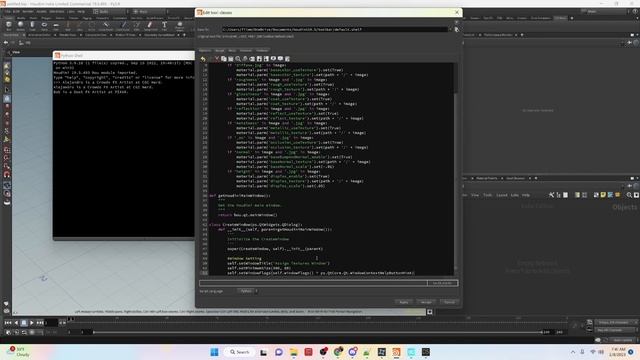Click the find magnifier icon in script toolbar

click(x=238, y=59)
